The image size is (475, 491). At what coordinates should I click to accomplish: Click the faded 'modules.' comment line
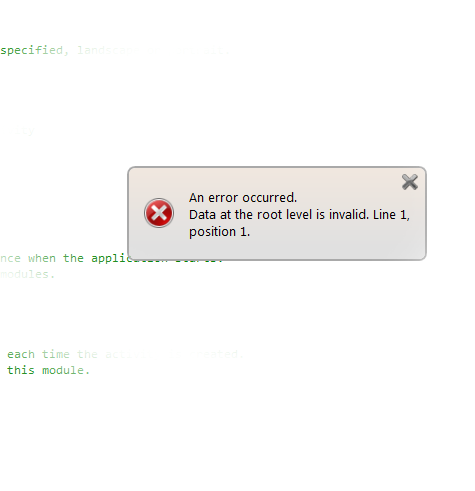[27, 274]
